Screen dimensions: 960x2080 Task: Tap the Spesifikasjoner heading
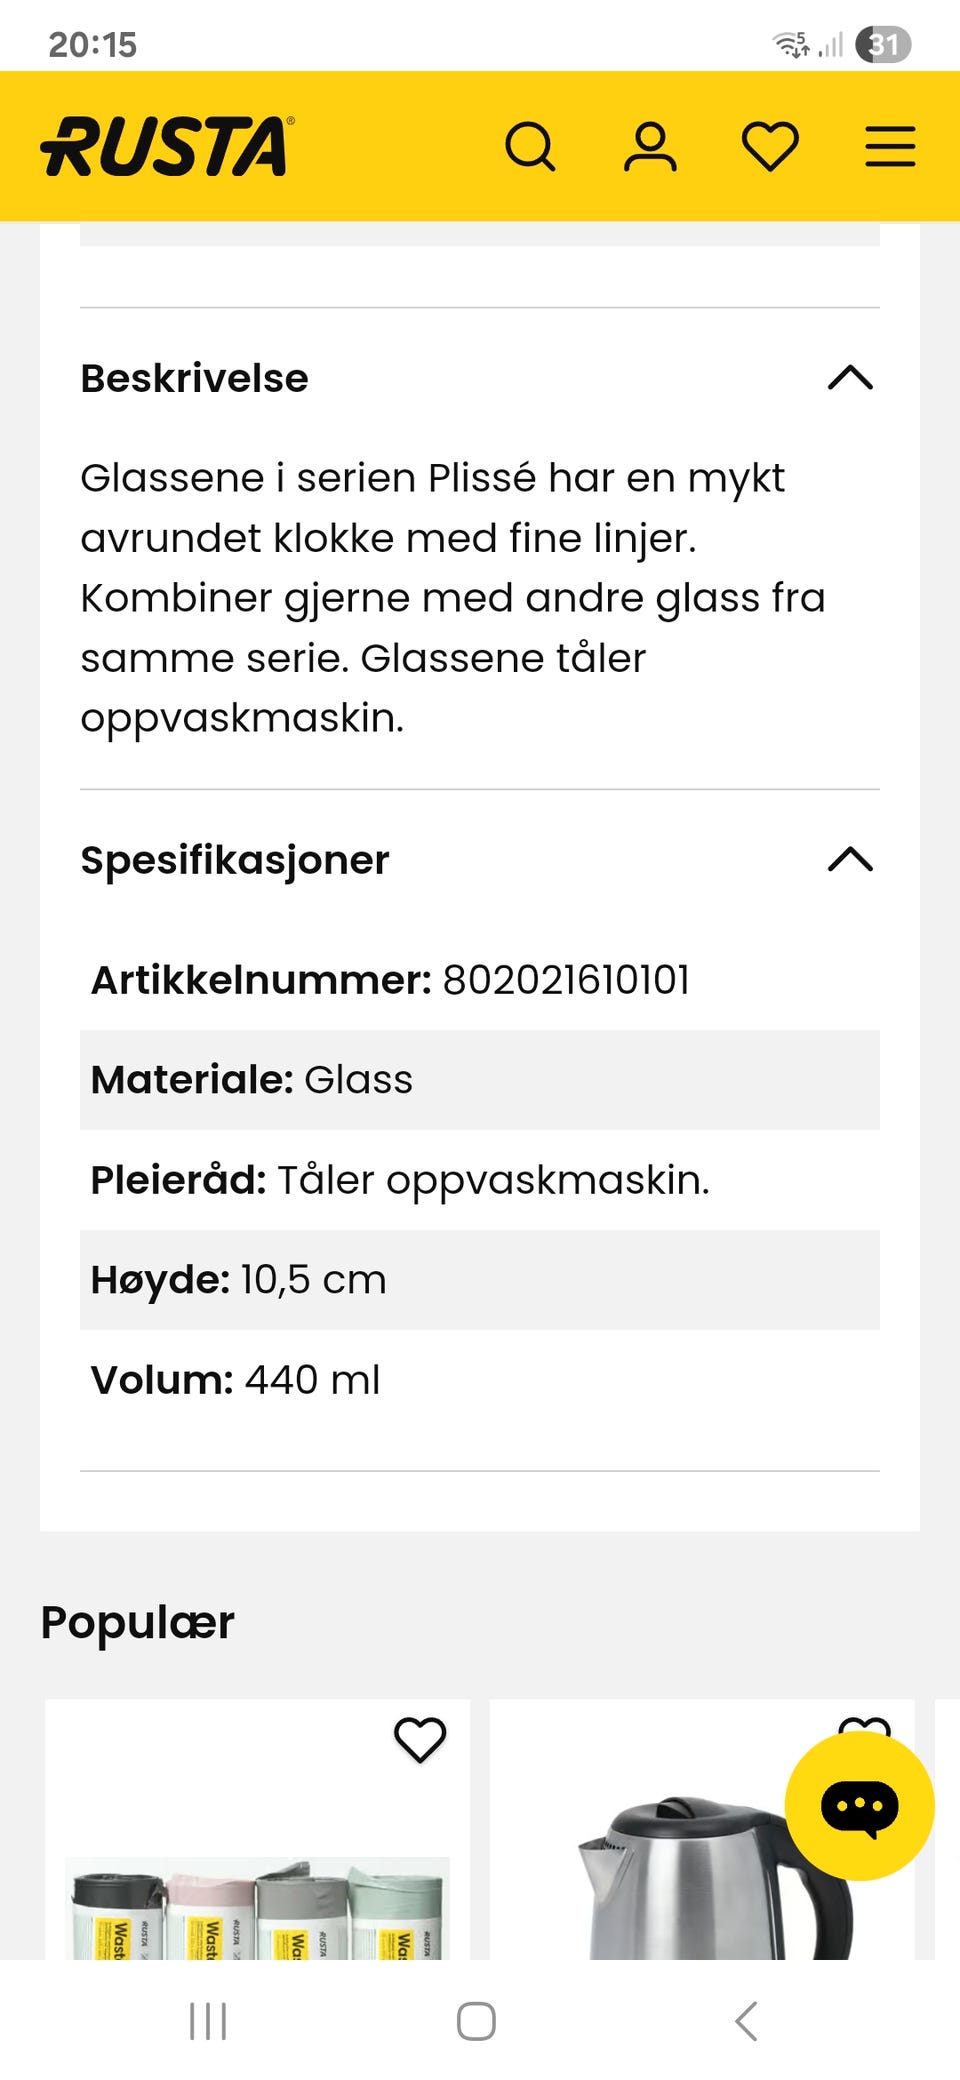tap(235, 860)
